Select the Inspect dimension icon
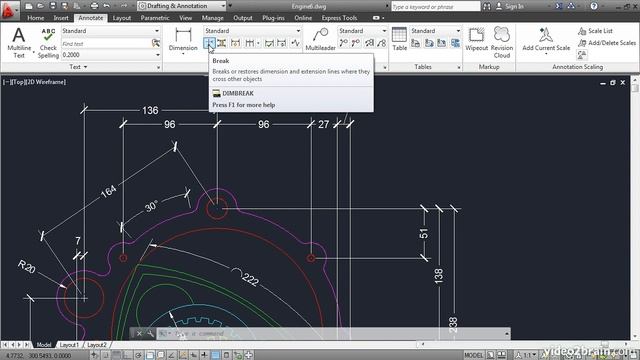The image size is (640, 360). point(269,42)
